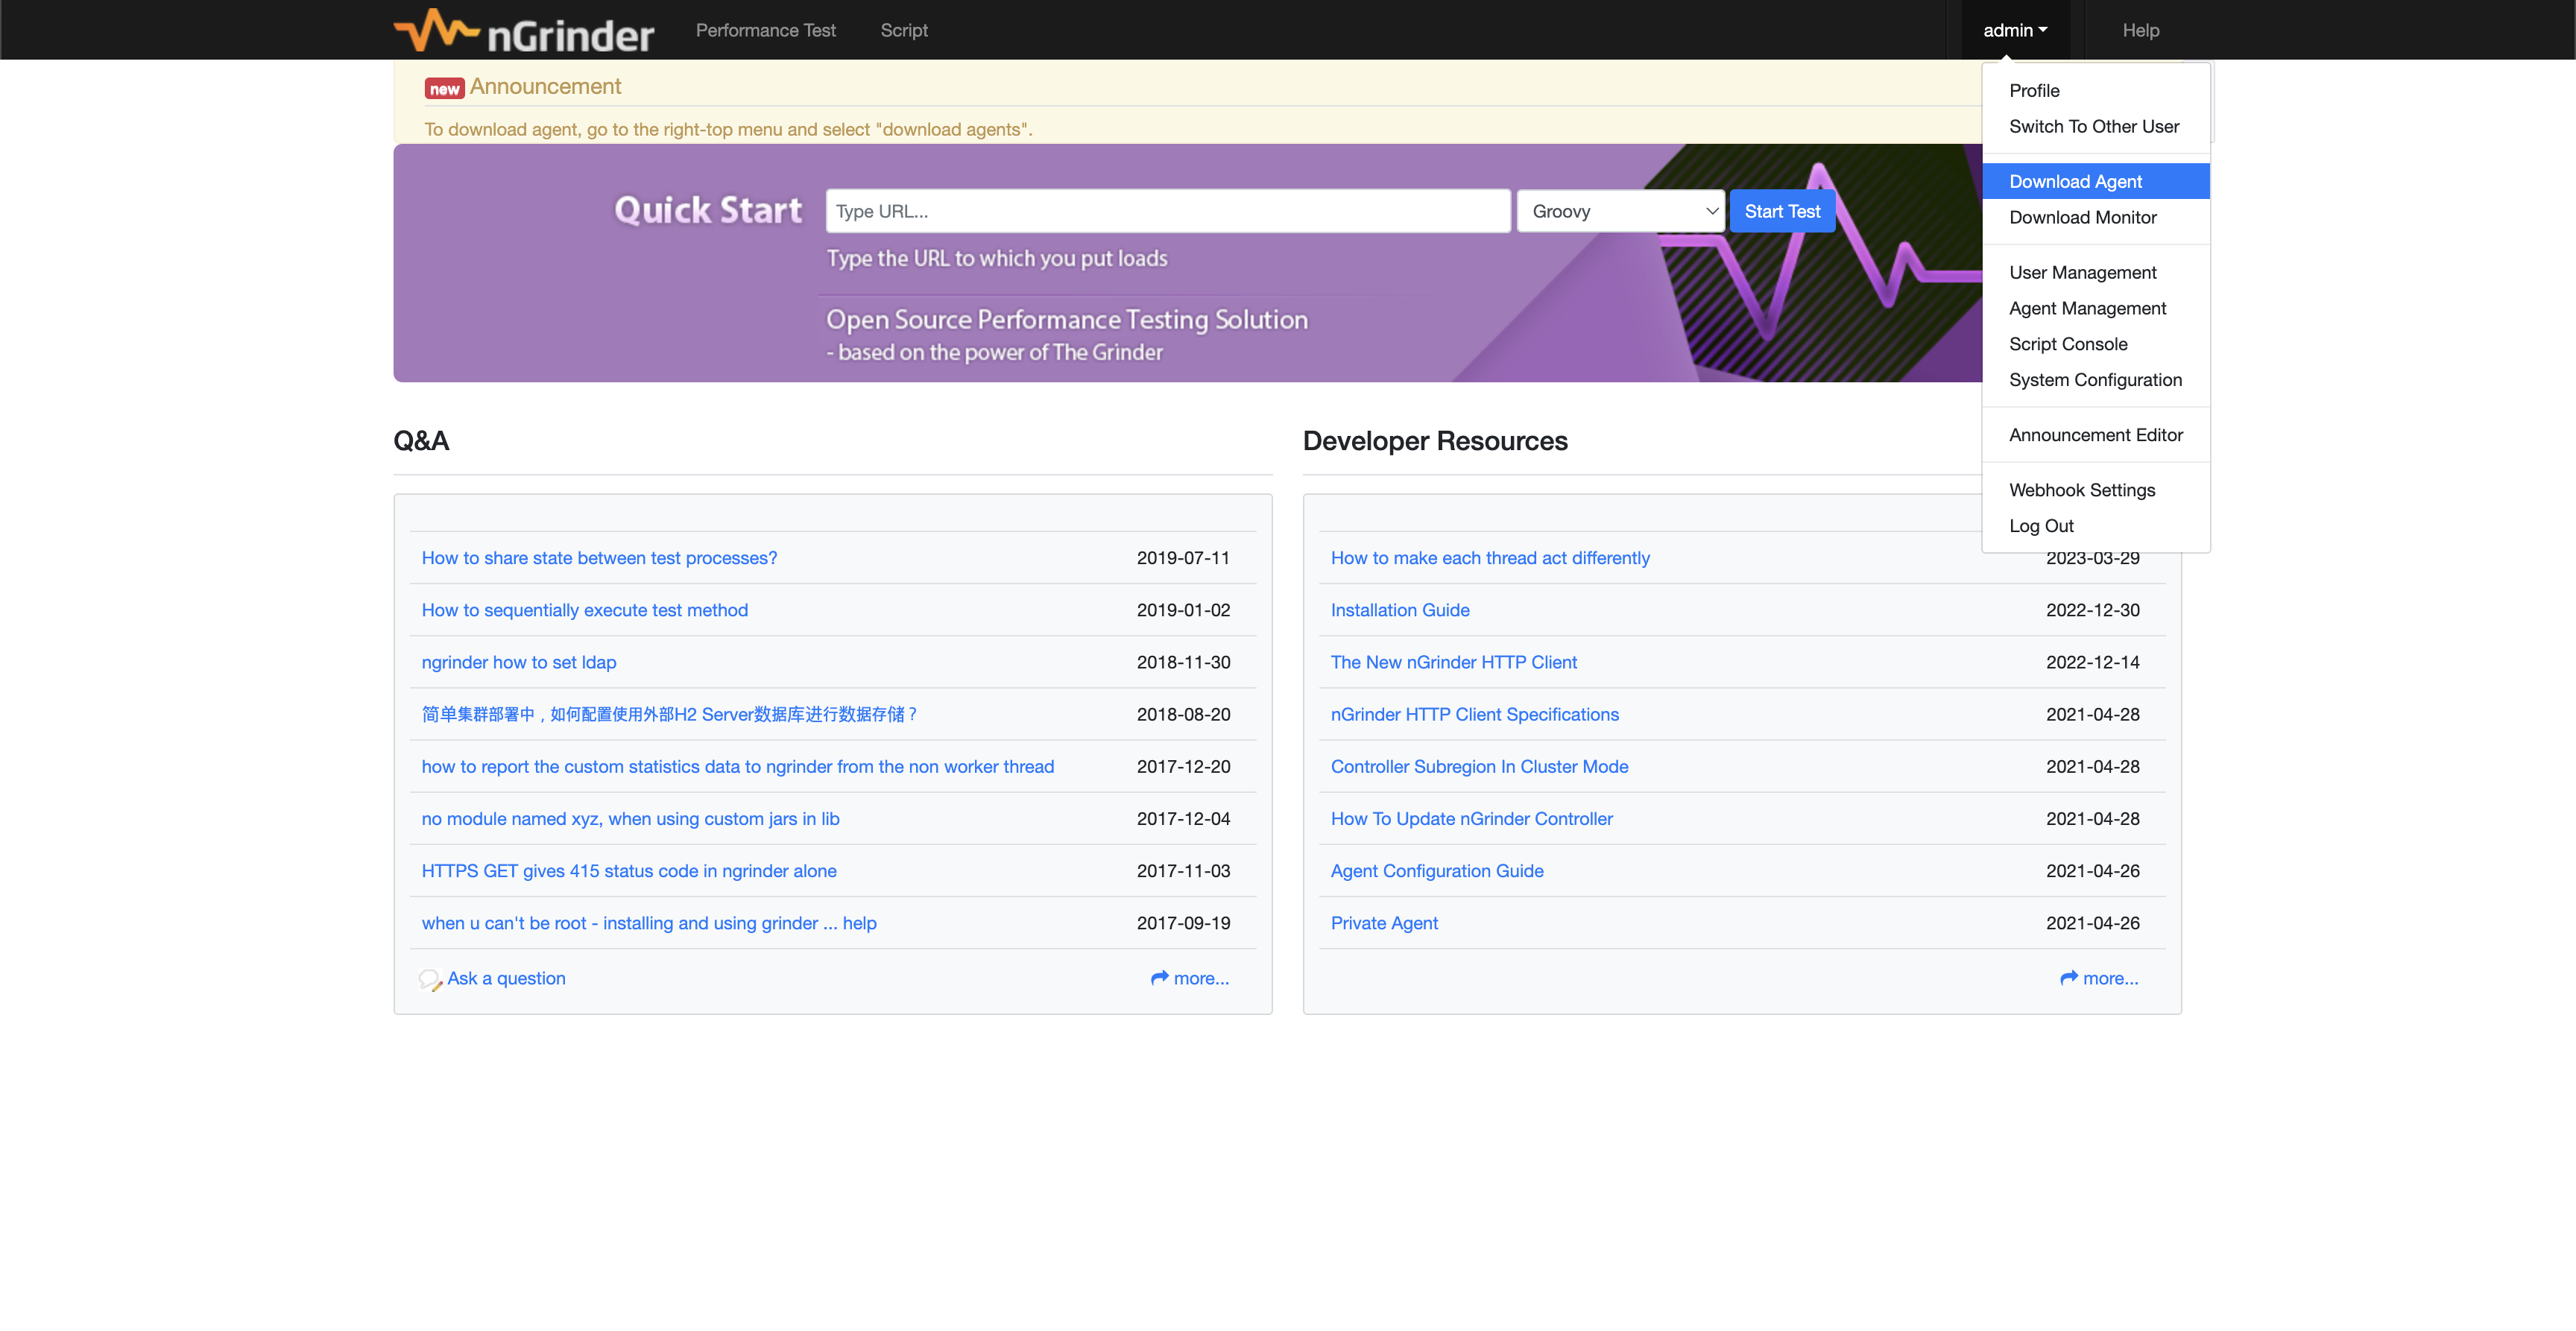Click the Q&A more arrow icon
2576x1331 pixels.
click(1159, 978)
